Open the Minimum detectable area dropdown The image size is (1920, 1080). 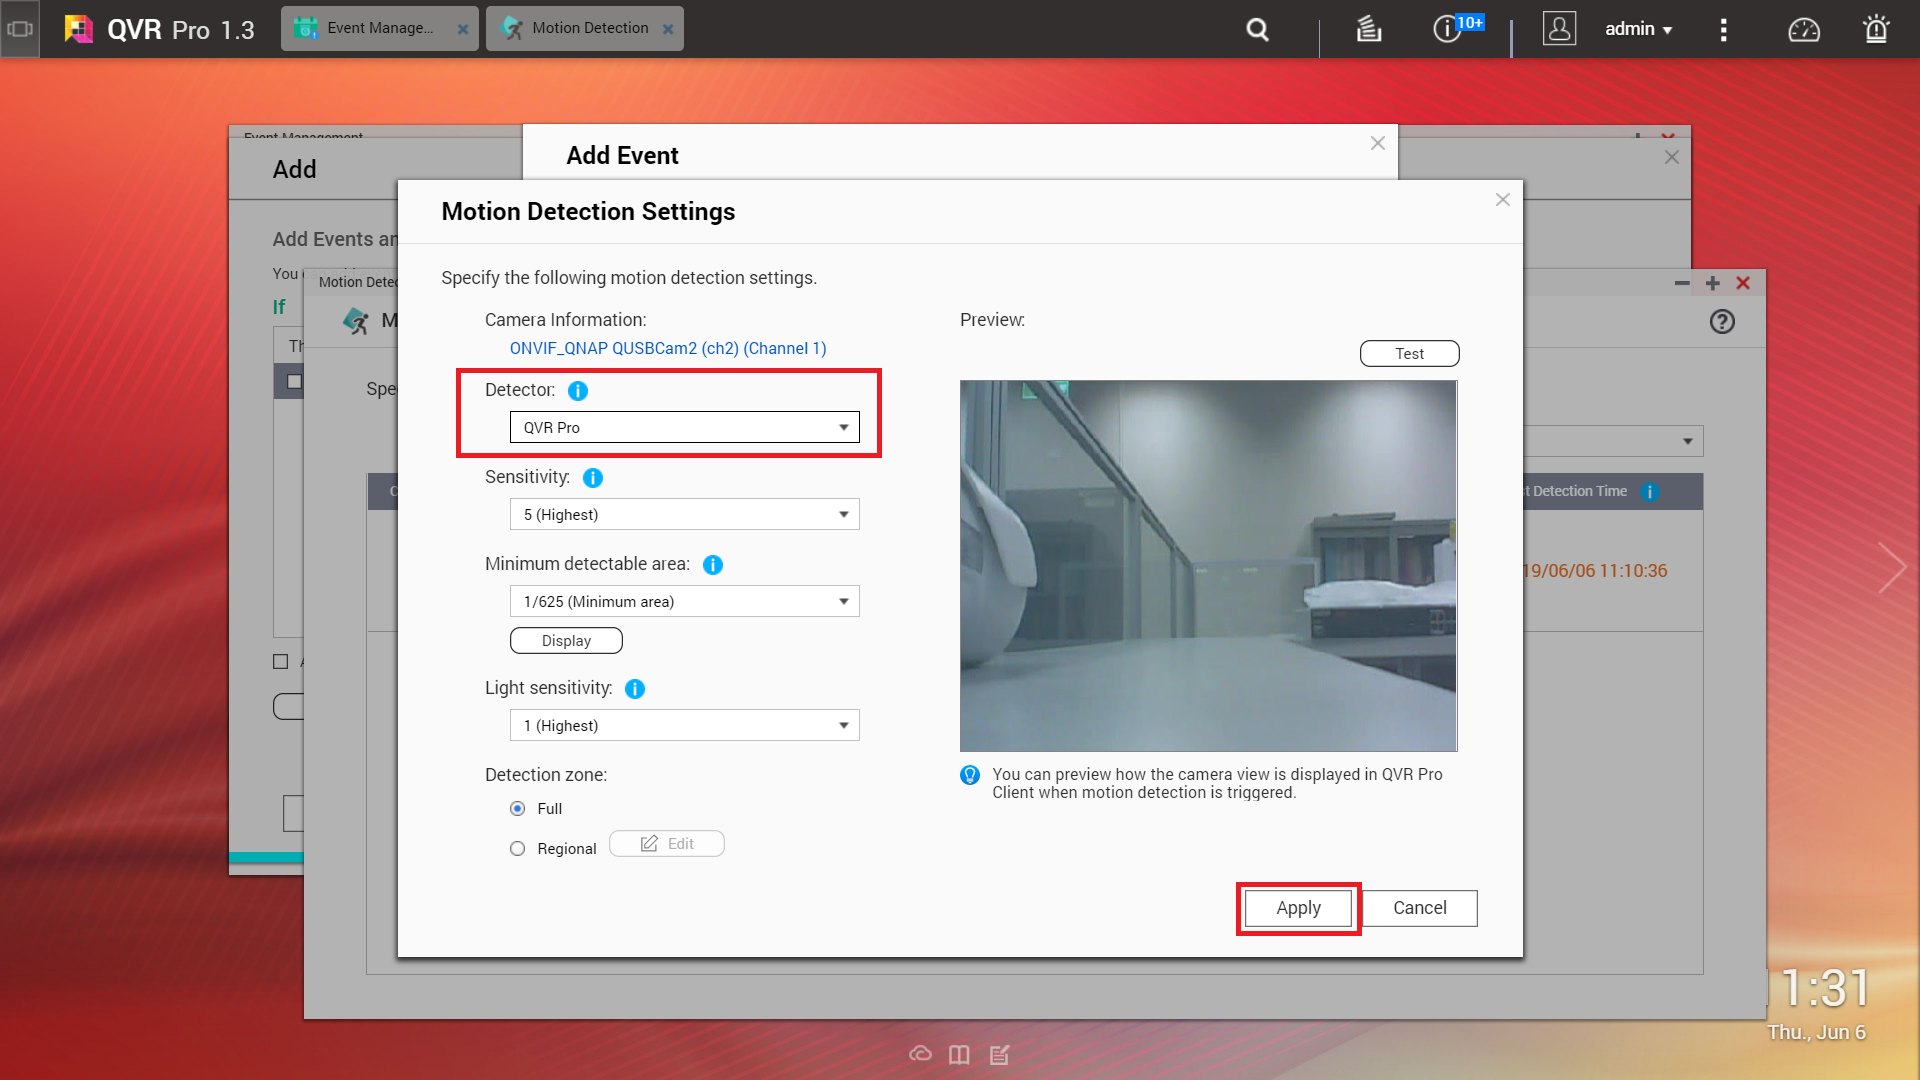click(x=685, y=601)
